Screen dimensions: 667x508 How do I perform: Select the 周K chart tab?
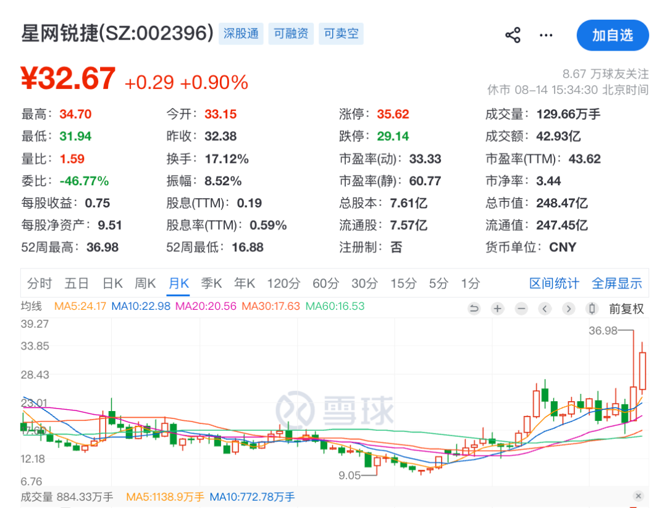[145, 283]
